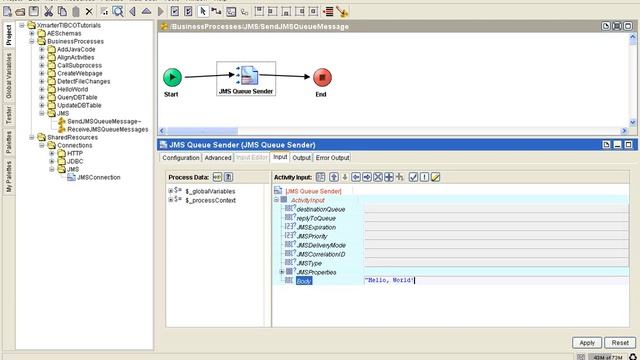Select the green Start node on canvas

pyautogui.click(x=172, y=77)
